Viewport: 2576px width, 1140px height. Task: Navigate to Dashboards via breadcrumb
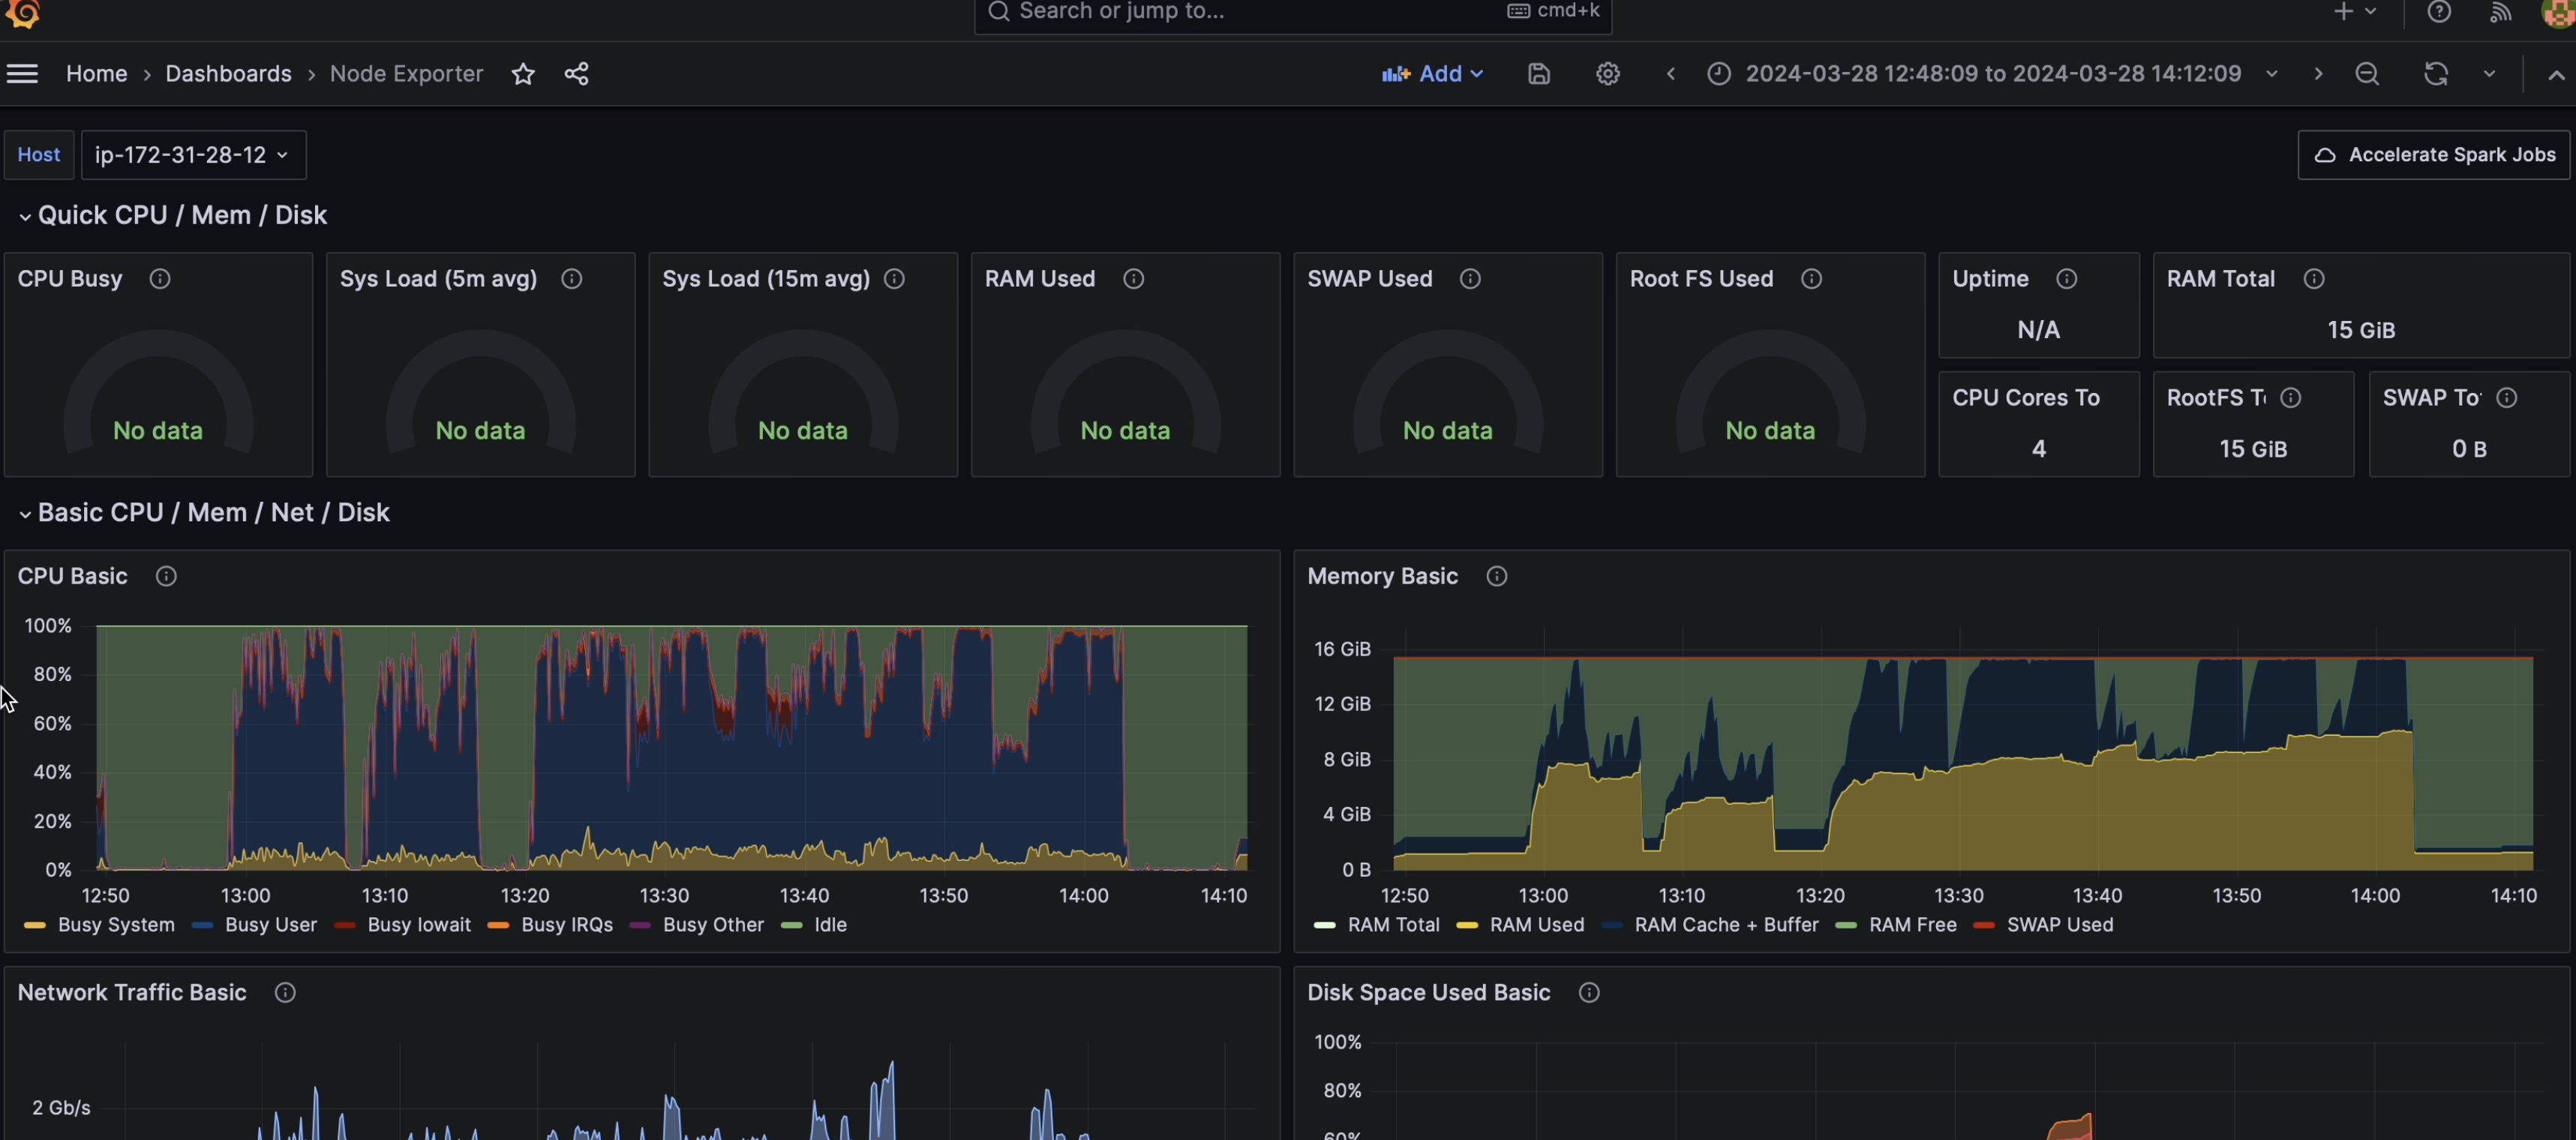click(228, 73)
